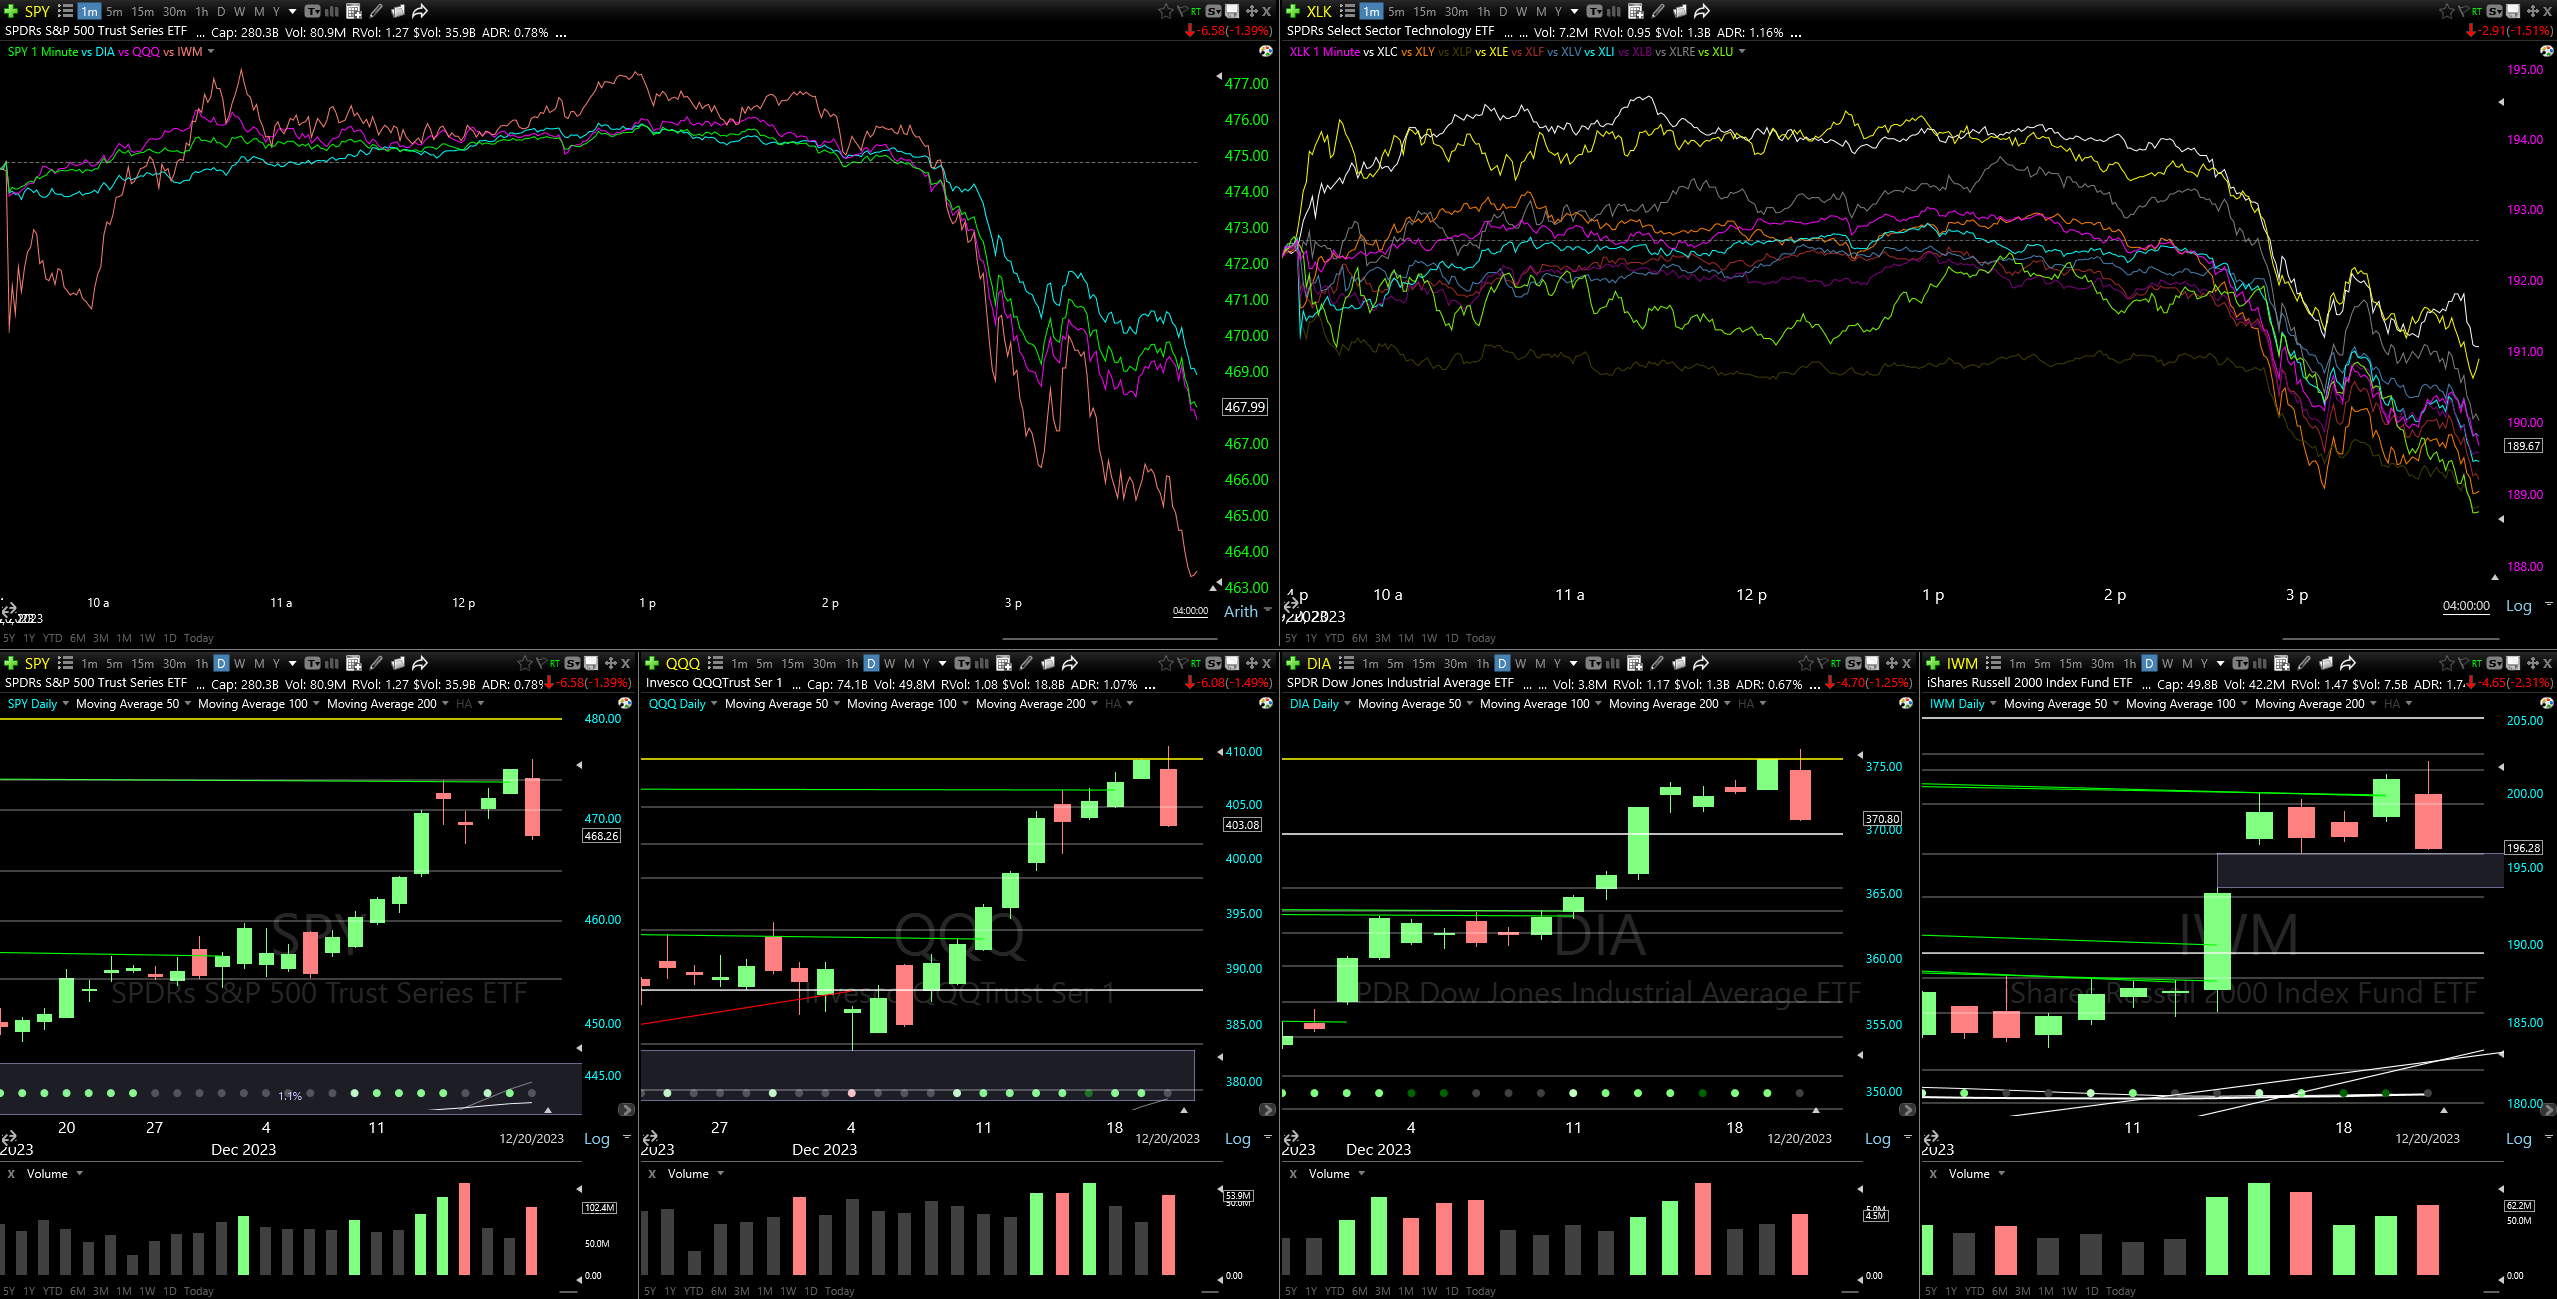Screen dimensions: 2557x1299
Task: Click the green plus icon in IWM chart
Action: pos(1932,663)
